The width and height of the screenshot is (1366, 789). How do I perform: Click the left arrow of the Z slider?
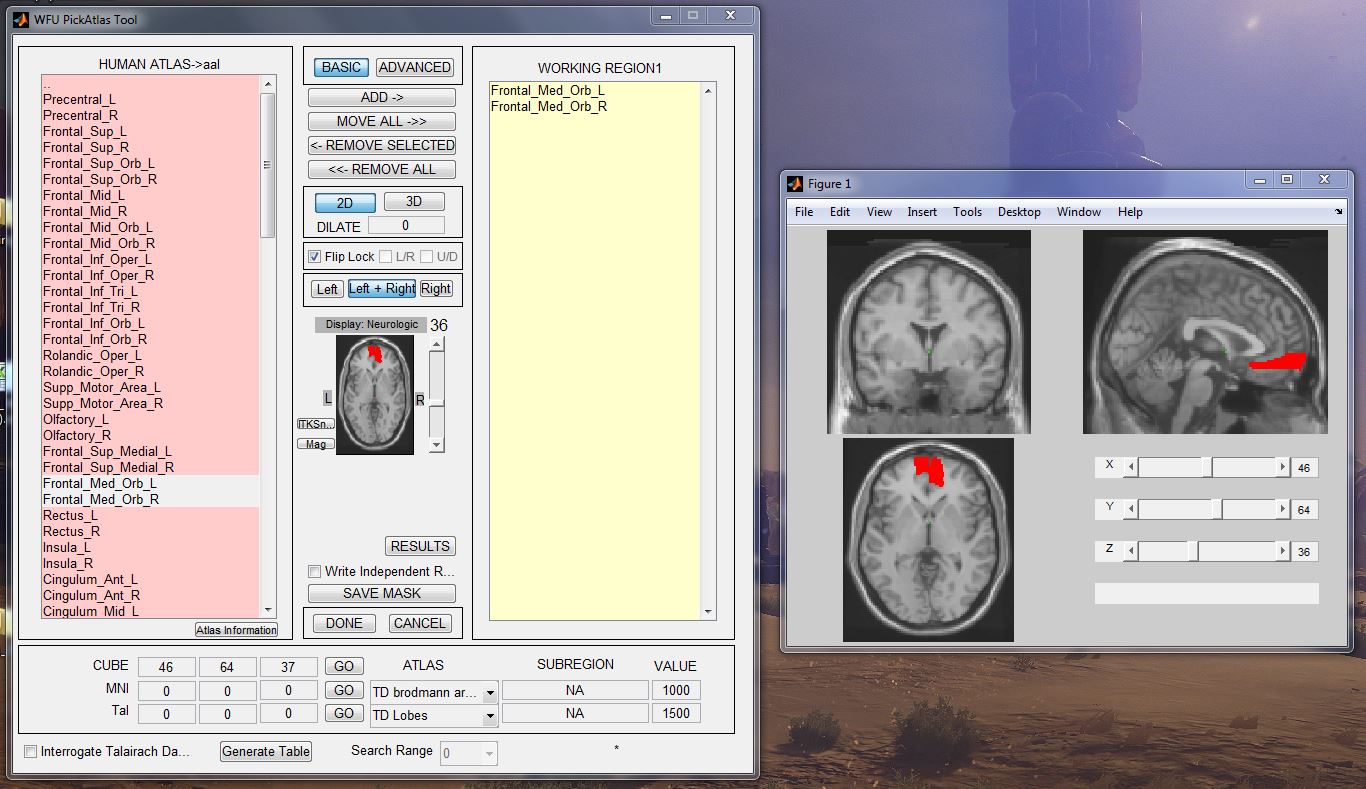(x=1131, y=551)
